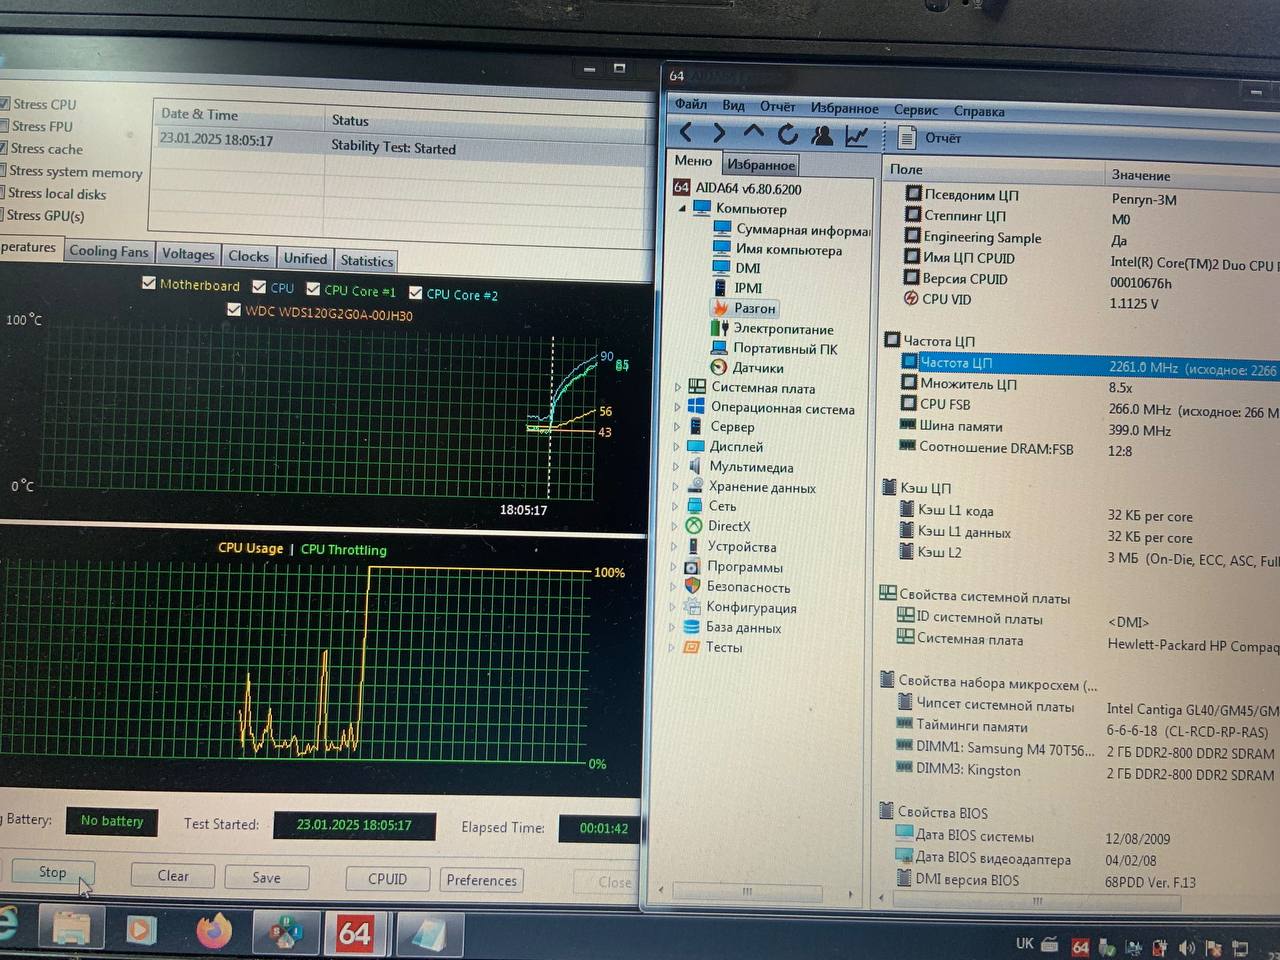Select the AIDA64 v6.80.6200 root node
Image resolution: width=1280 pixels, height=960 pixels.
tap(737, 188)
